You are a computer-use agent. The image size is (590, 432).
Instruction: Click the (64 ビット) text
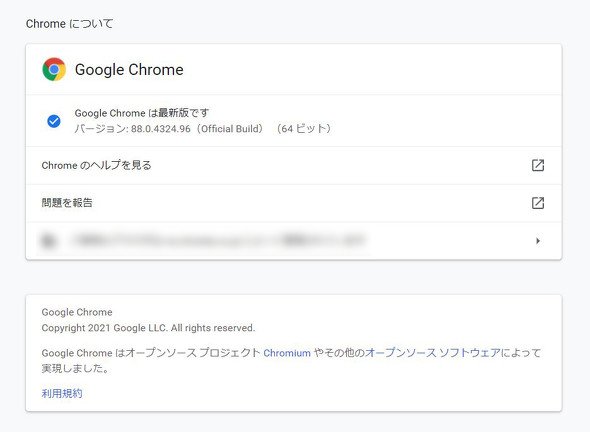point(304,129)
